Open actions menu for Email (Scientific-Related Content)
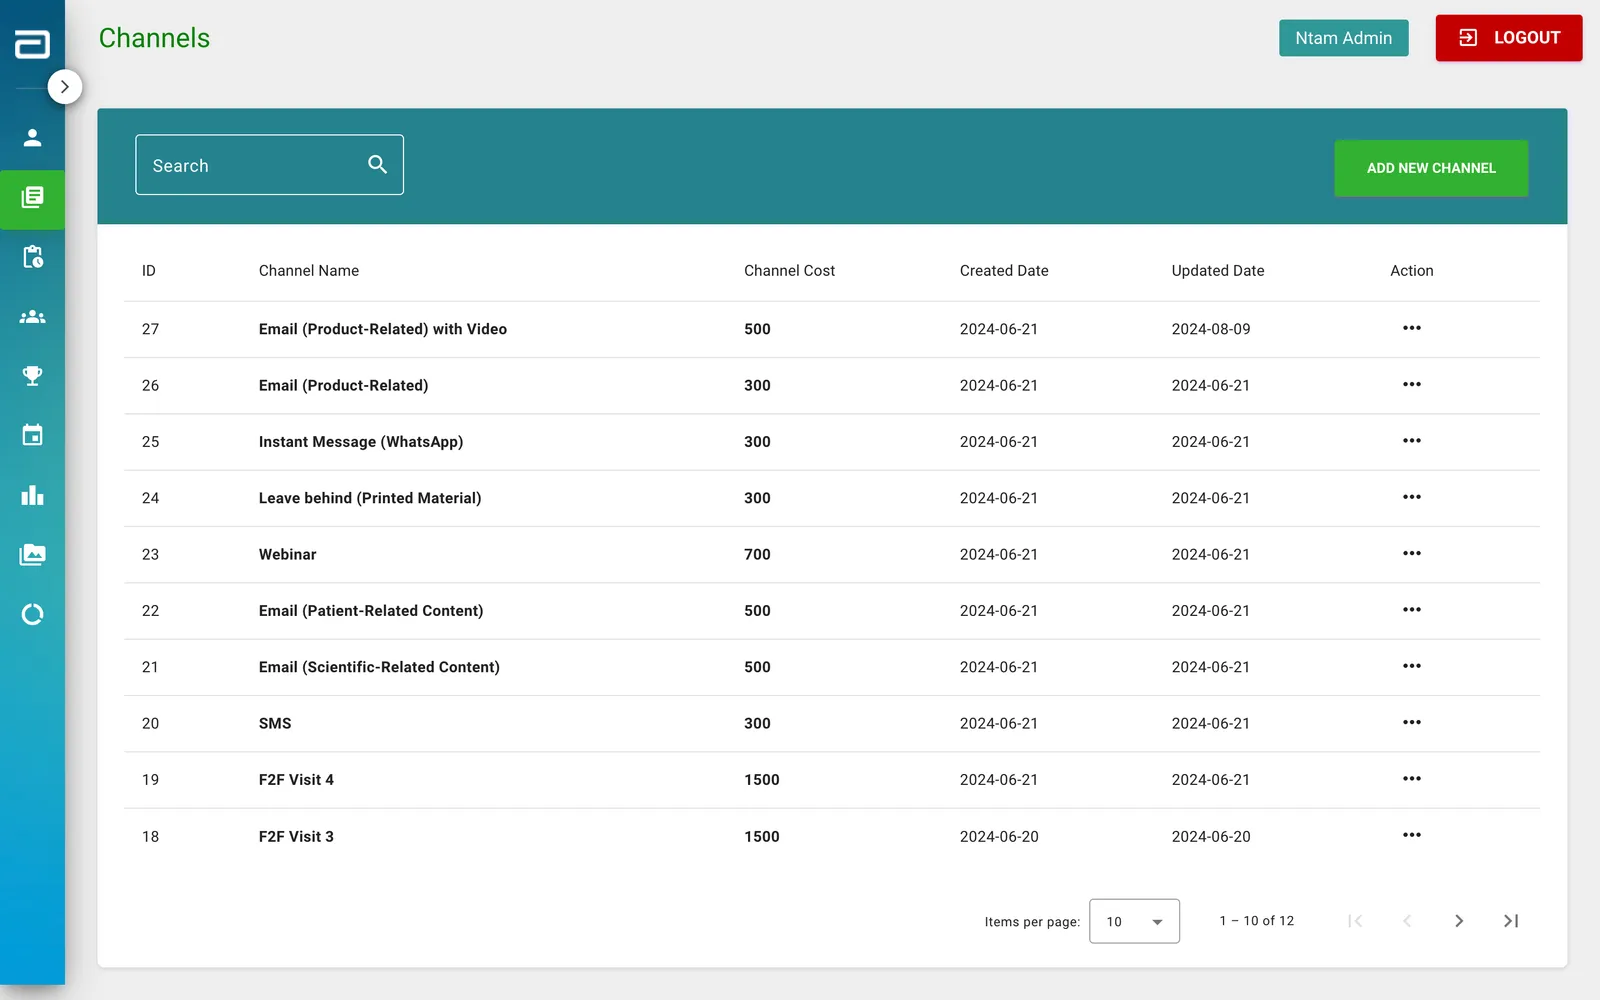Image resolution: width=1600 pixels, height=1000 pixels. 1411,666
